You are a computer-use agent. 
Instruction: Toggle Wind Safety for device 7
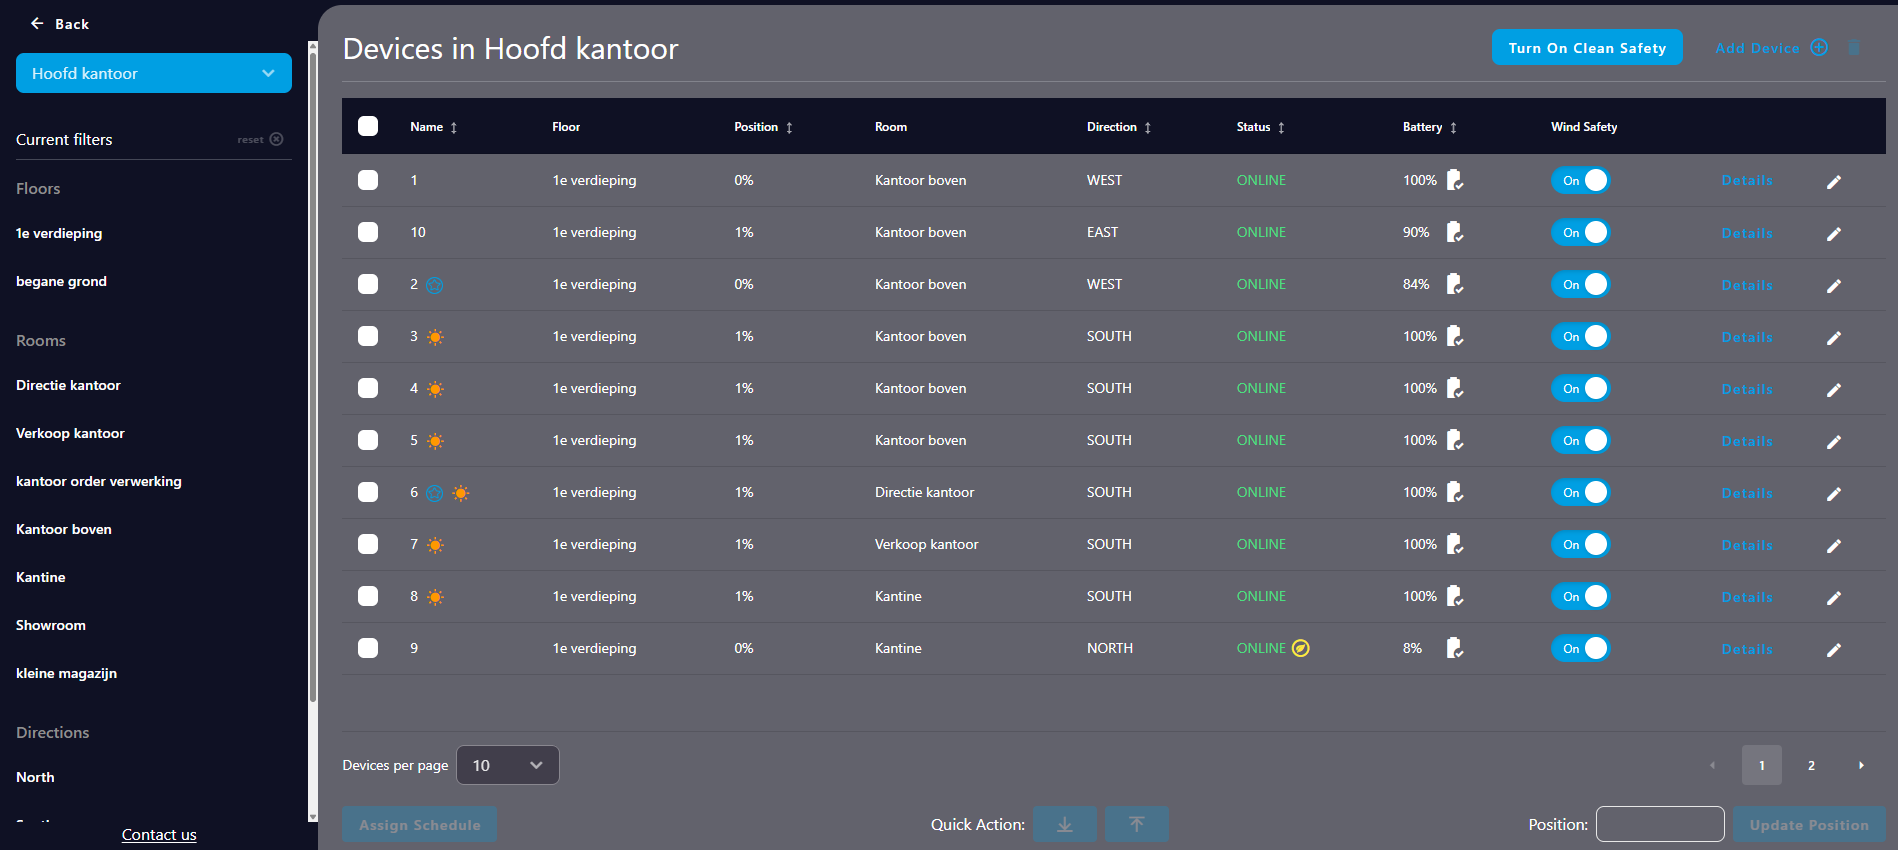click(1581, 544)
